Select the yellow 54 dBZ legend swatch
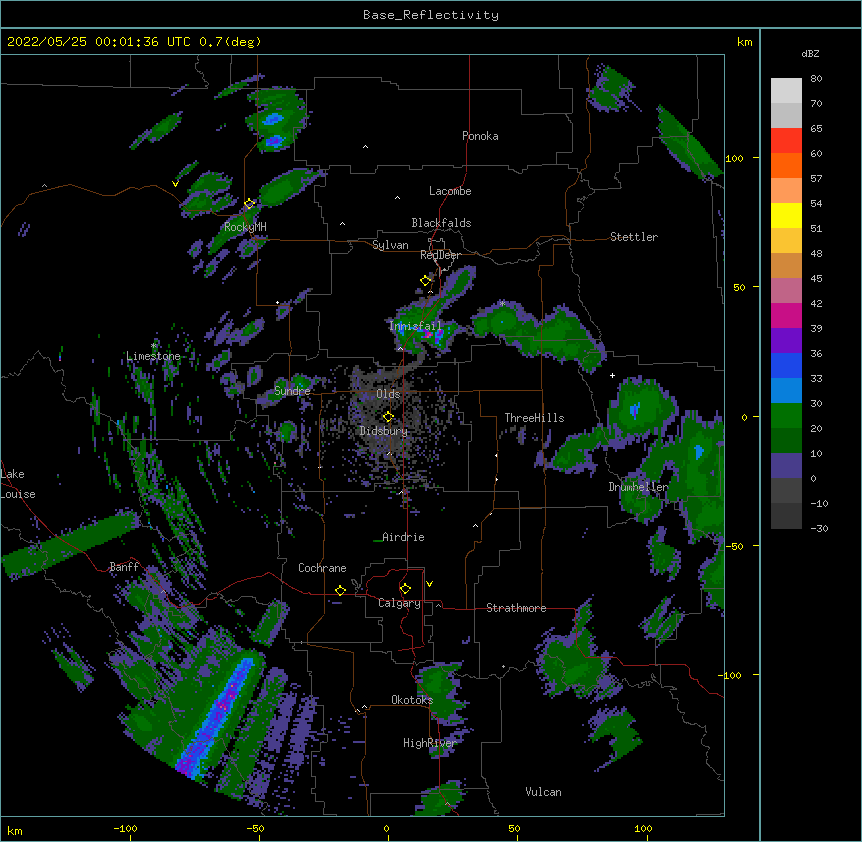This screenshot has width=862, height=842. [x=786, y=215]
